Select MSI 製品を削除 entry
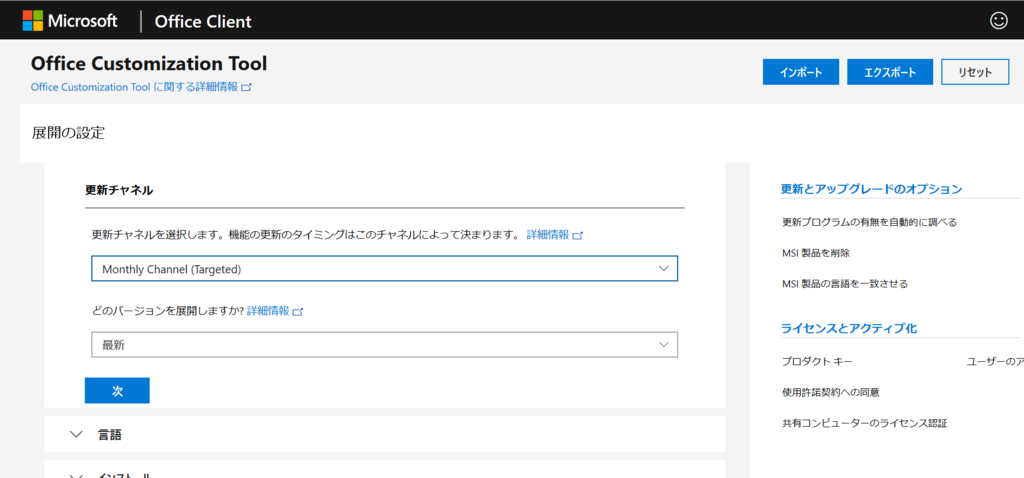This screenshot has width=1024, height=478. [816, 253]
